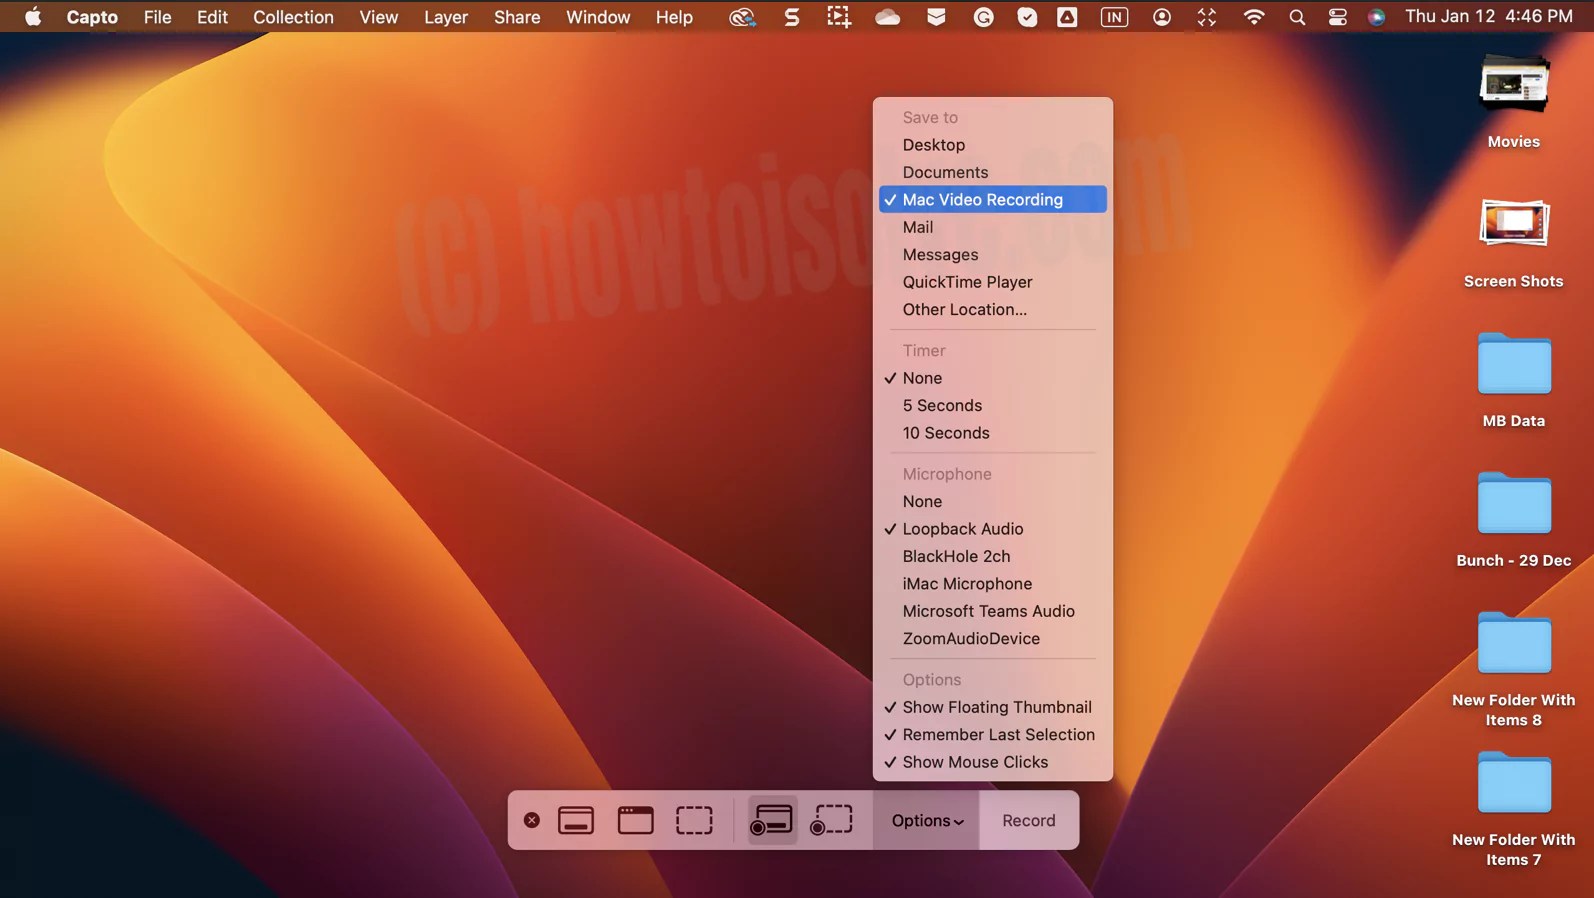
Task: Click the date and time in menu bar
Action: pyautogui.click(x=1489, y=16)
